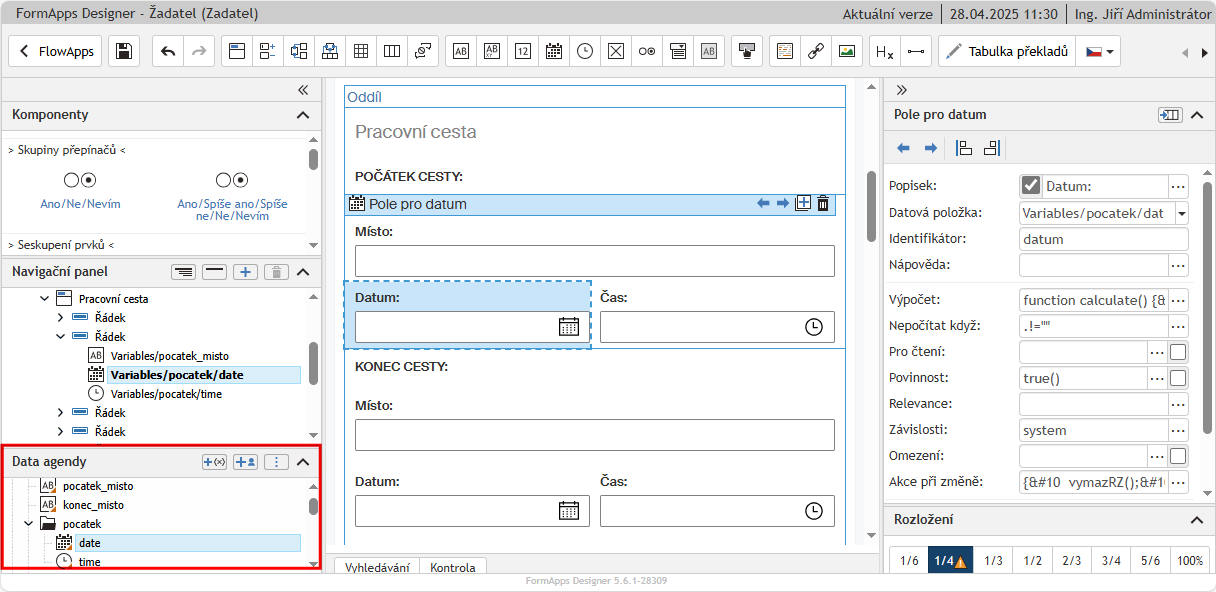
Task: Collapse the left sidebar with double chevron
Action: click(303, 89)
